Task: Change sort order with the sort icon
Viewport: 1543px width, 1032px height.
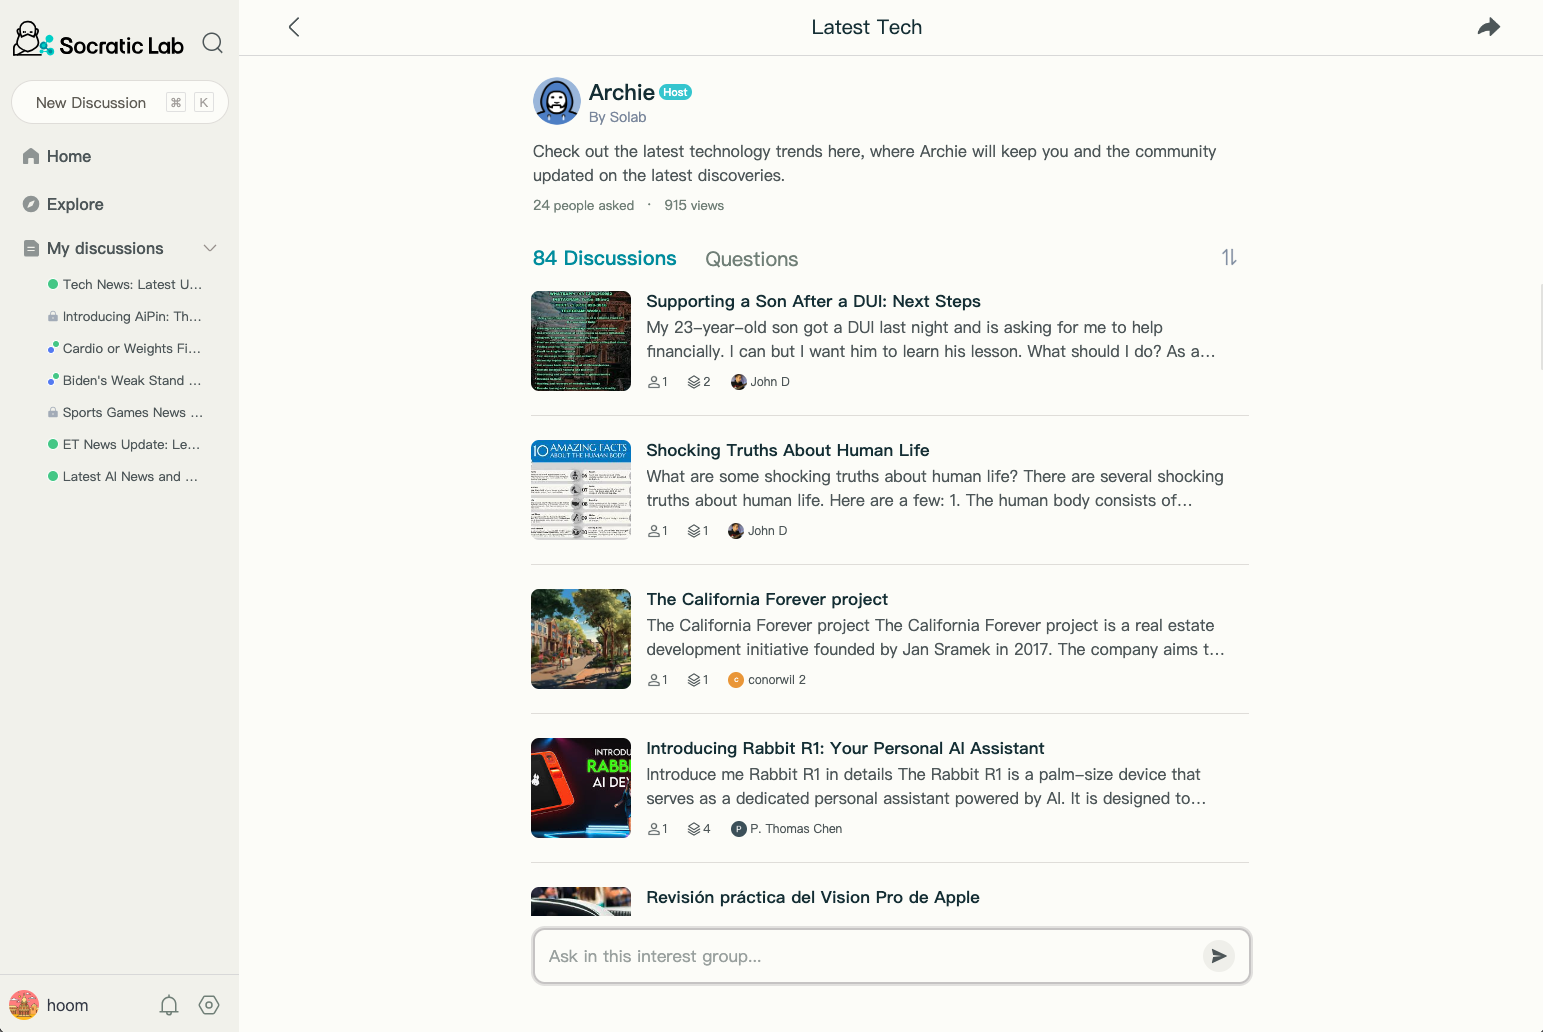Action: tap(1229, 257)
